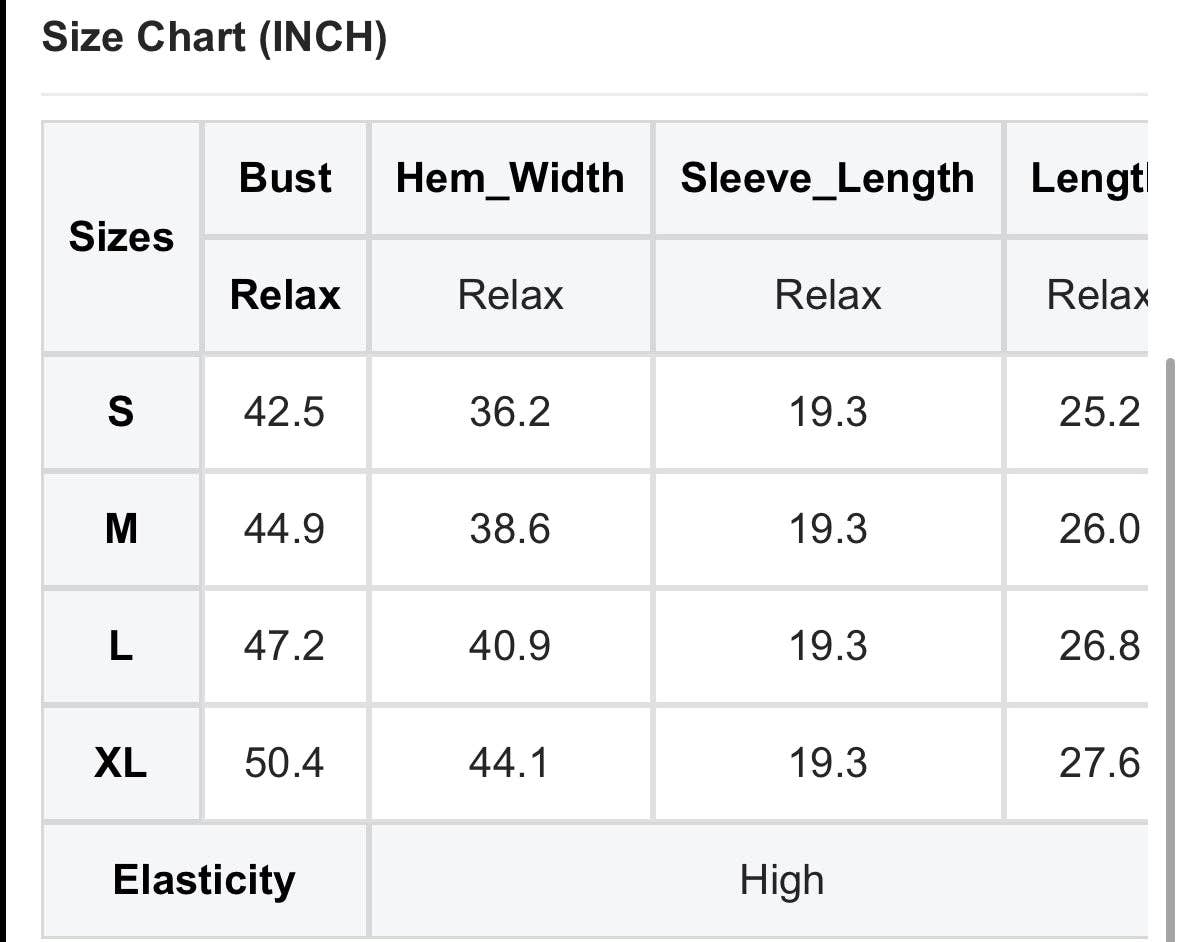Click the Elasticity row label
Viewport: 1179px width, 942px height.
(205, 880)
